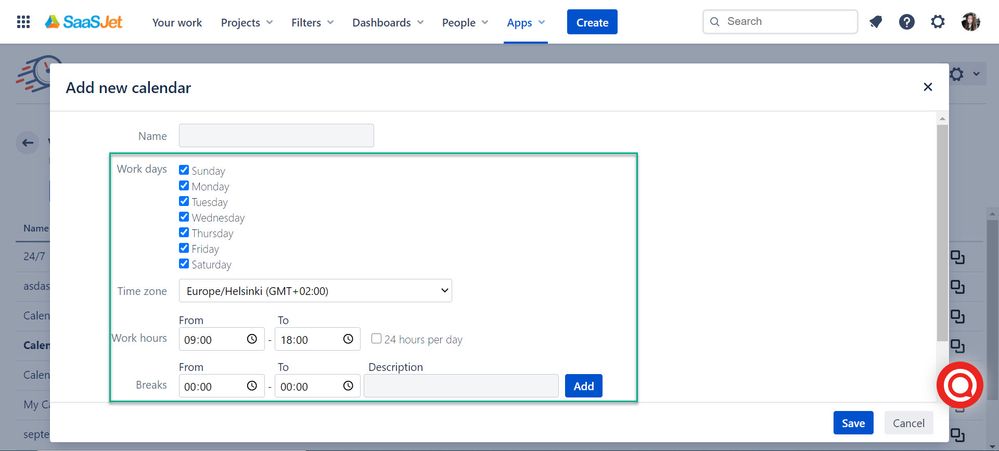Click the Create button
This screenshot has height=451, width=999.
click(593, 22)
